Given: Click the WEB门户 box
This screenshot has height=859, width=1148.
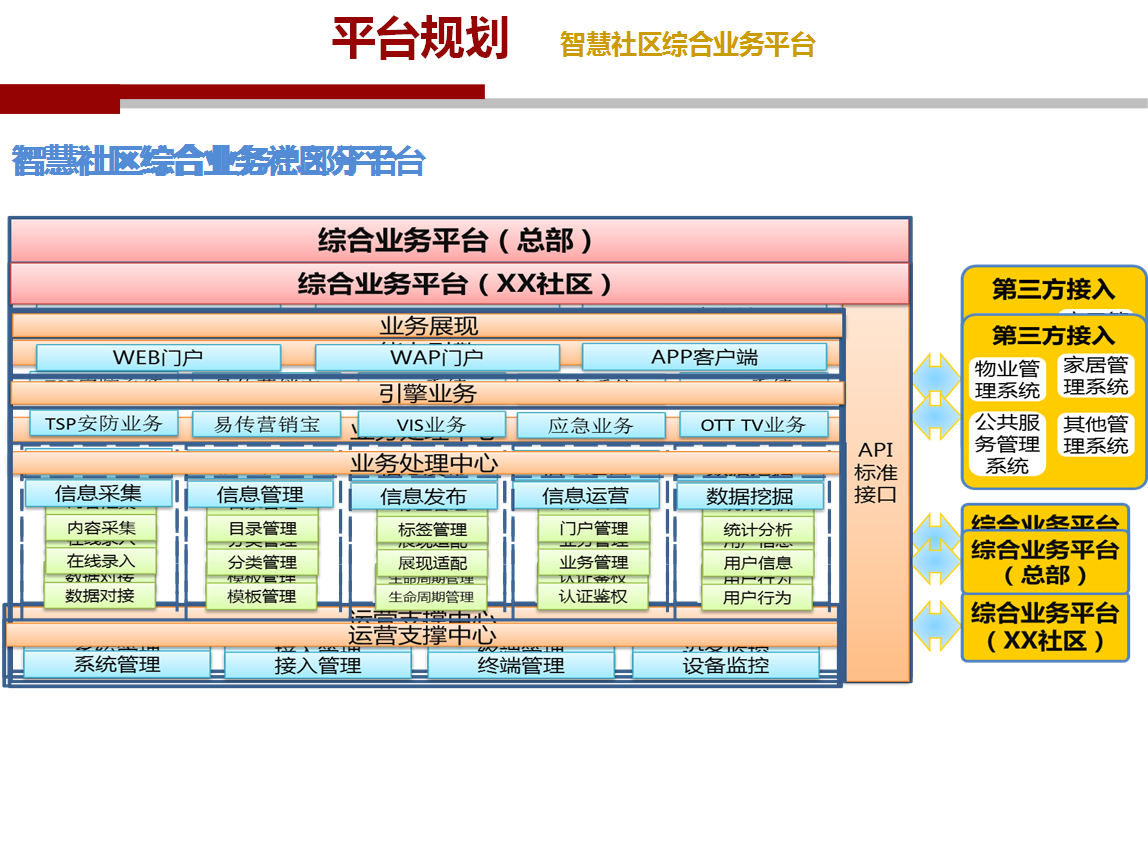Looking at the screenshot, I should (x=158, y=358).
